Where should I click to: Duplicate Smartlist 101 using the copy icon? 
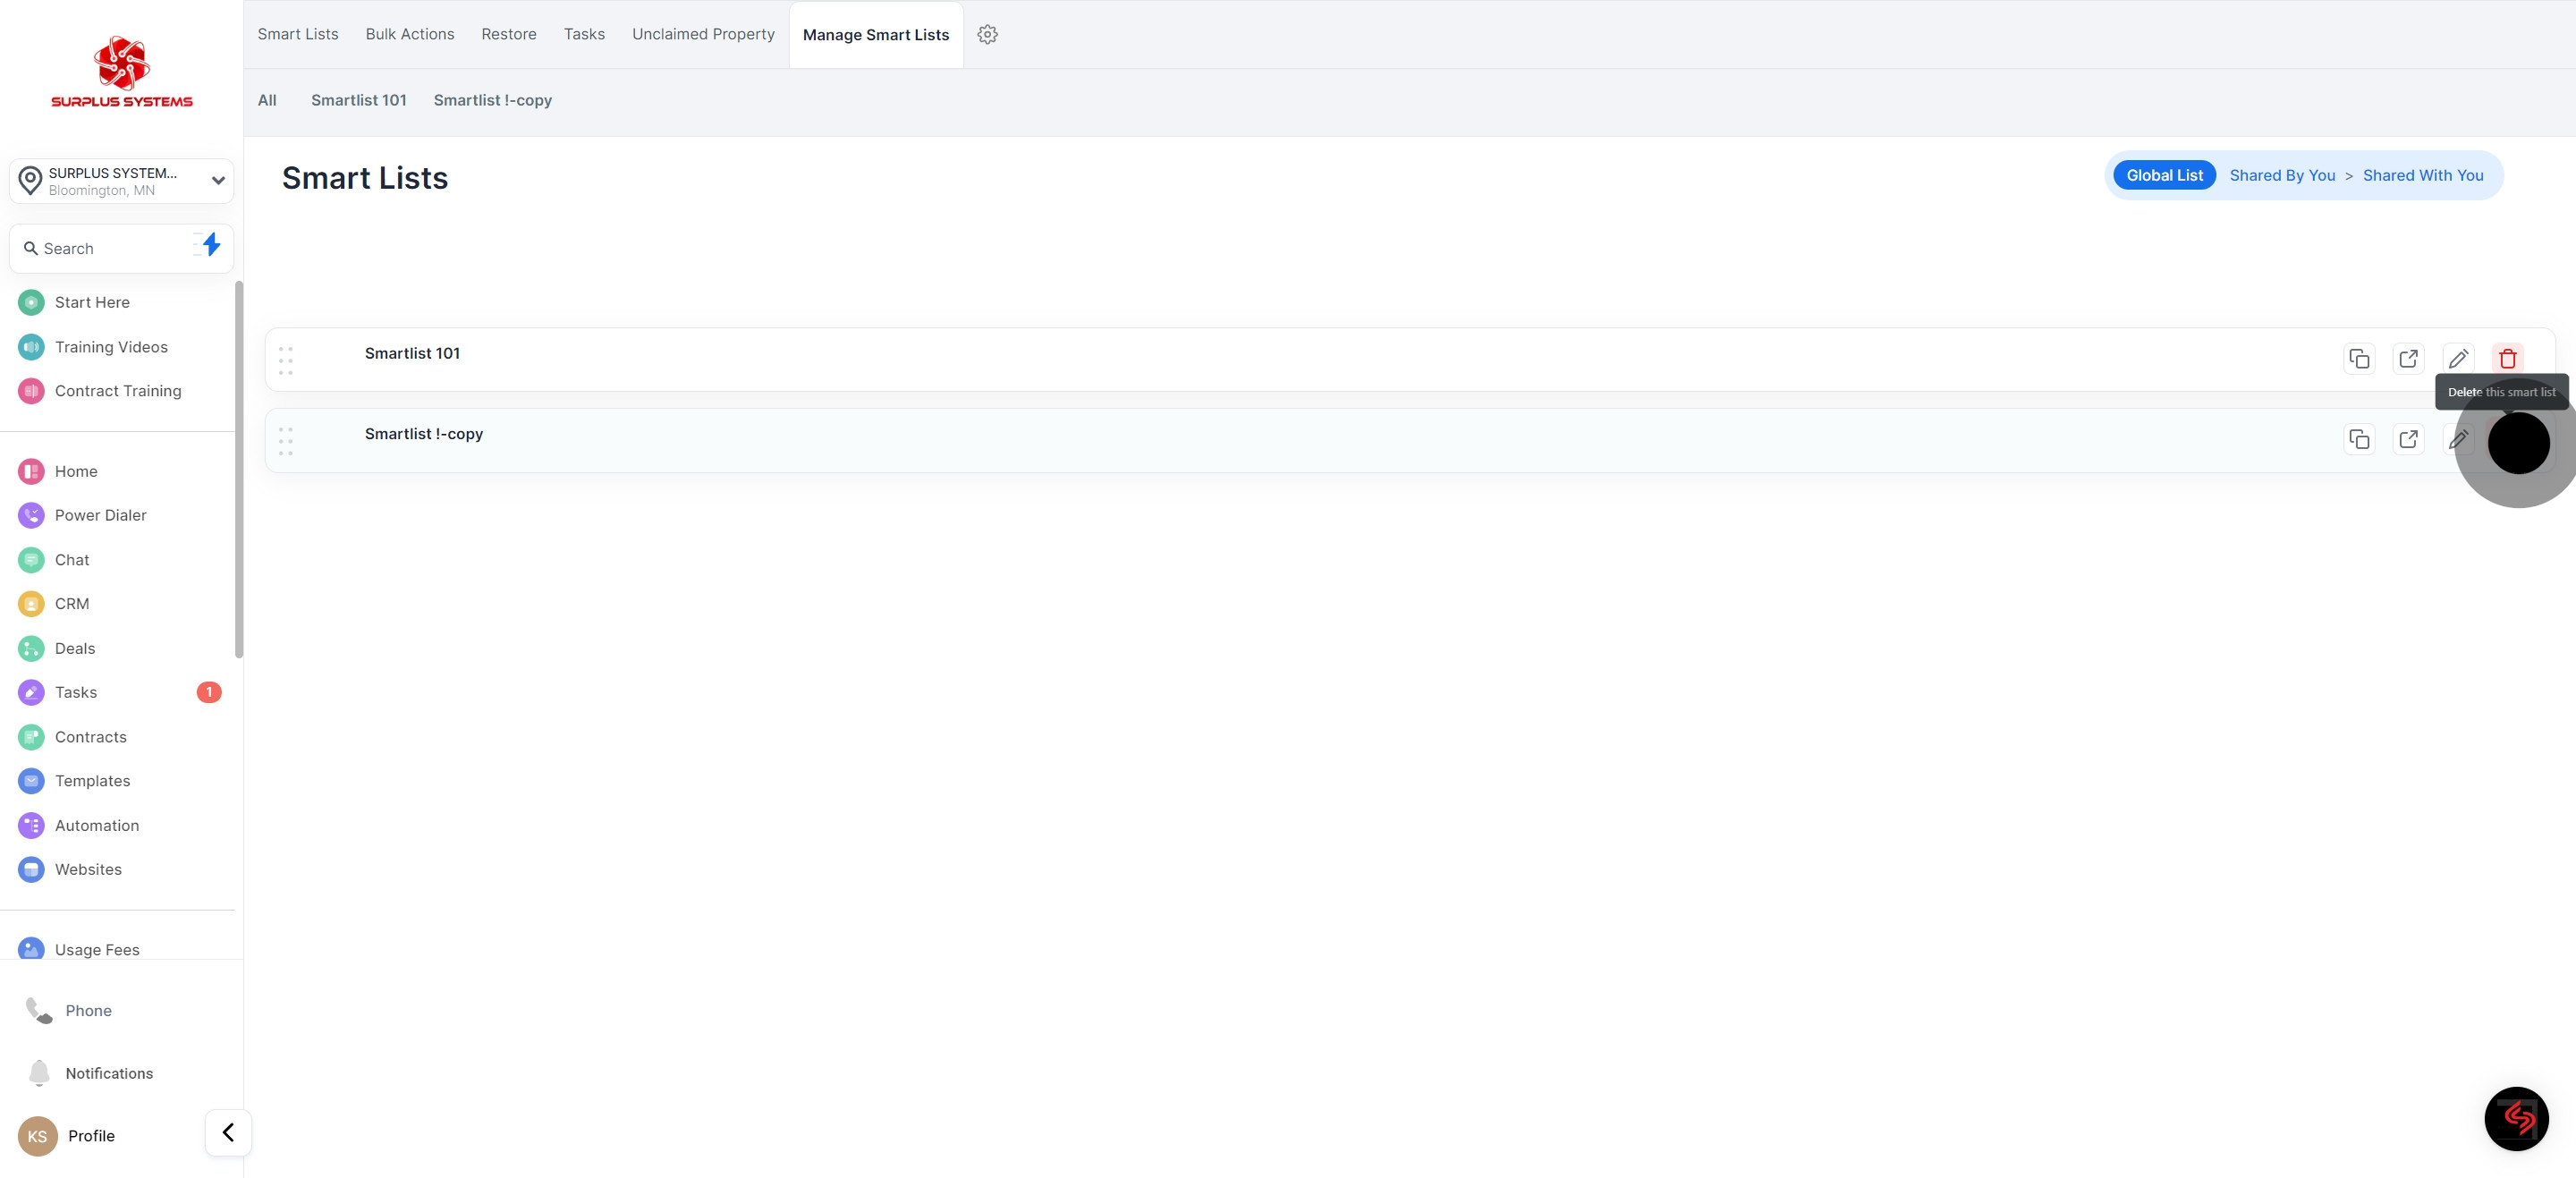pos(2359,358)
